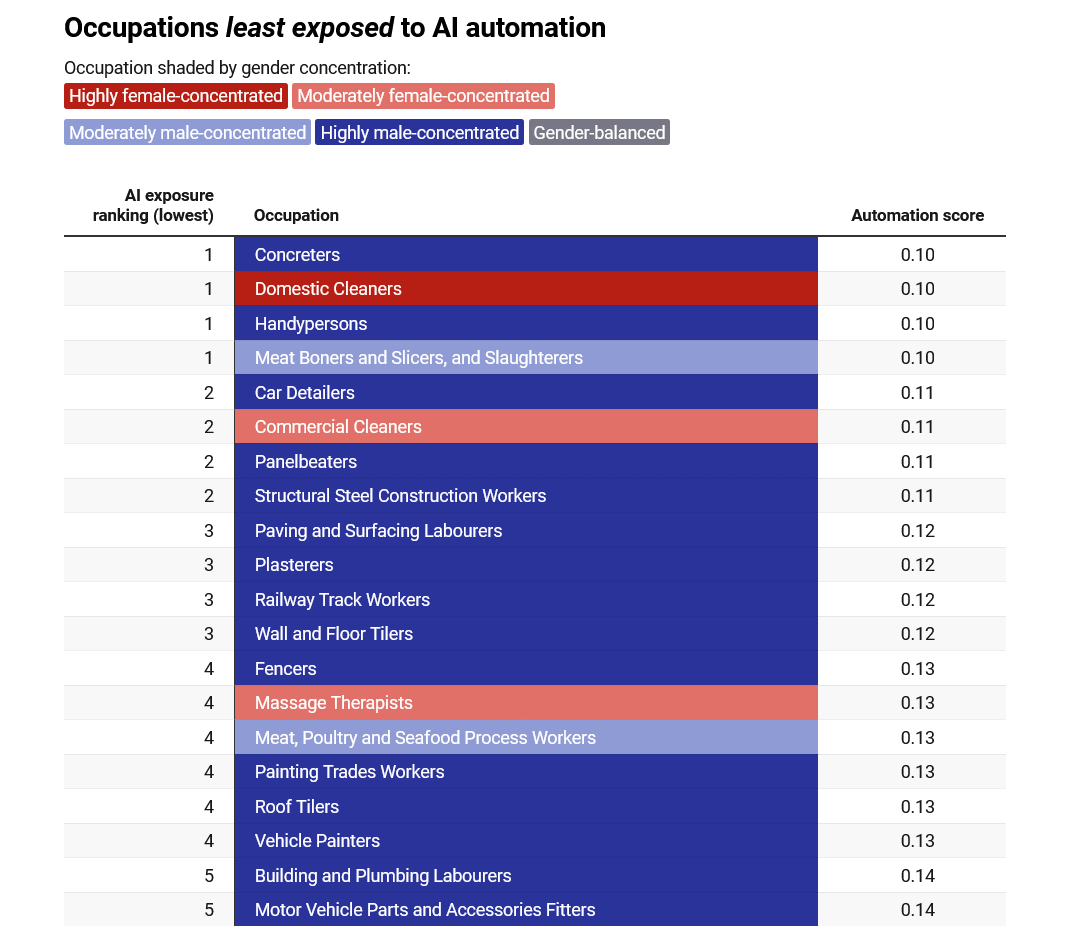The width and height of the screenshot is (1088, 933).
Task: Click the Occupation column header
Action: pos(296,216)
